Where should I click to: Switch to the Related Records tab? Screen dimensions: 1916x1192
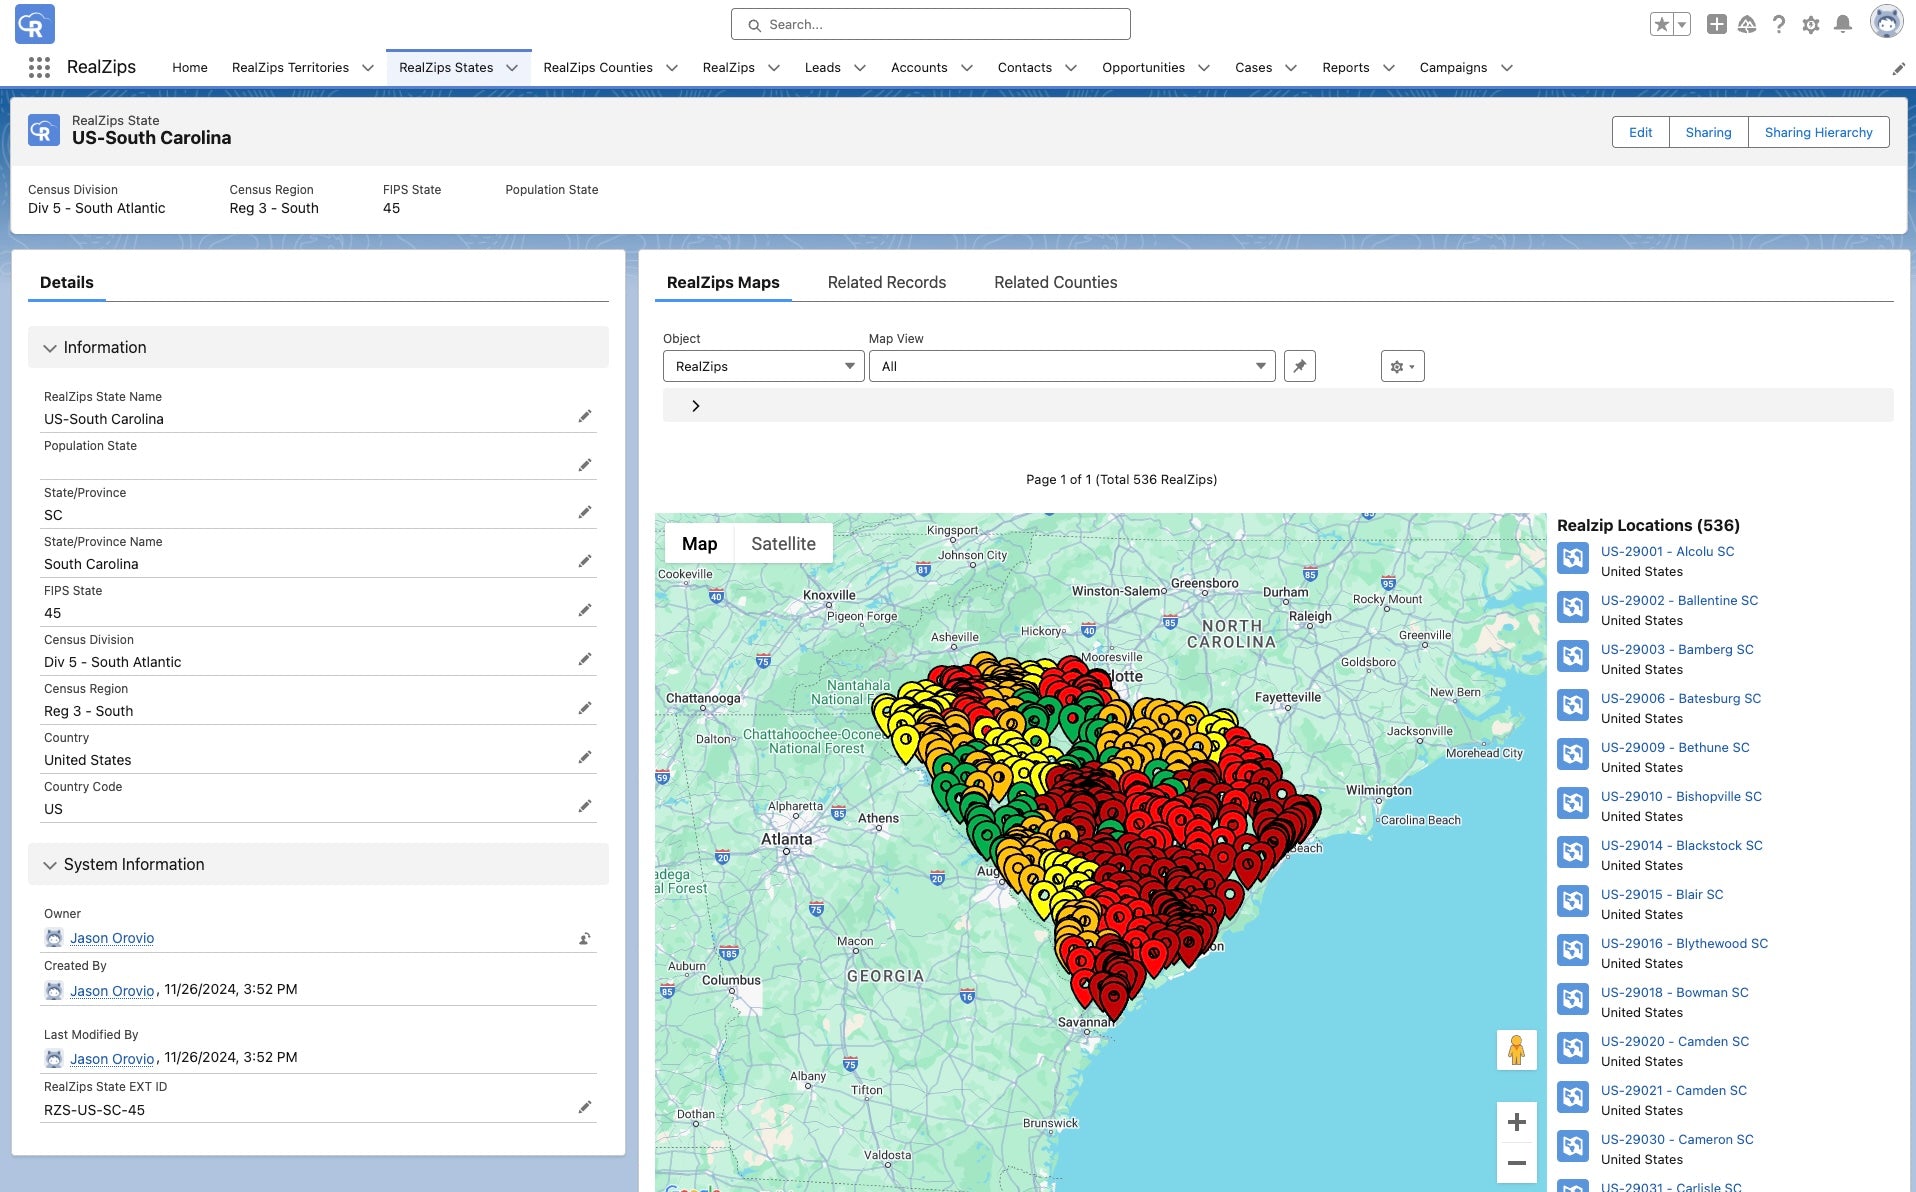(886, 282)
